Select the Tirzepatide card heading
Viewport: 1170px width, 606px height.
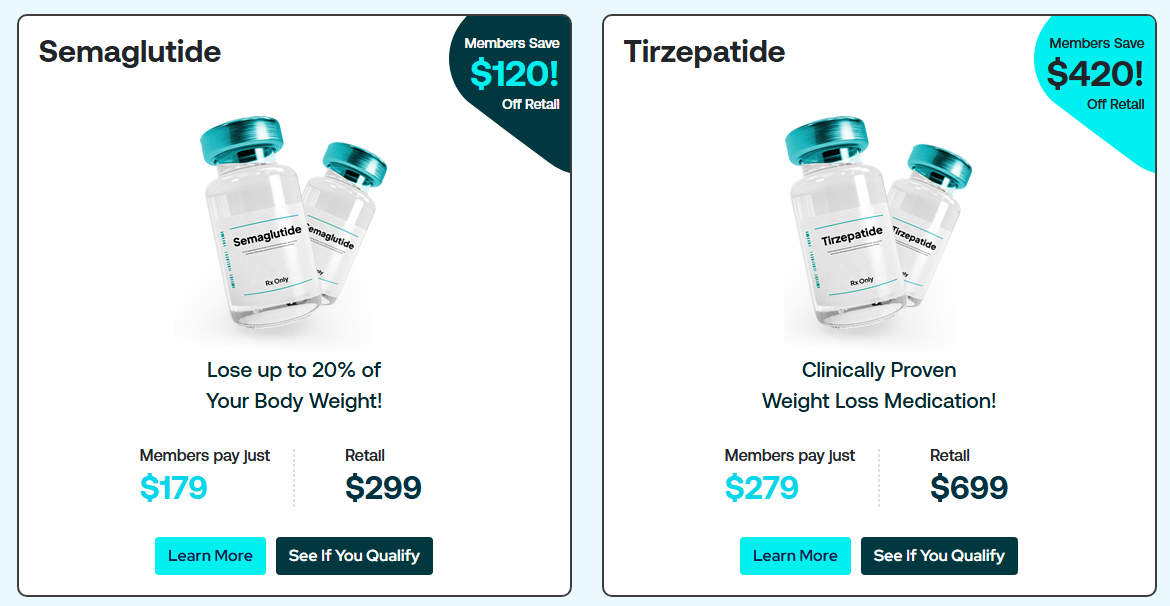tap(704, 52)
